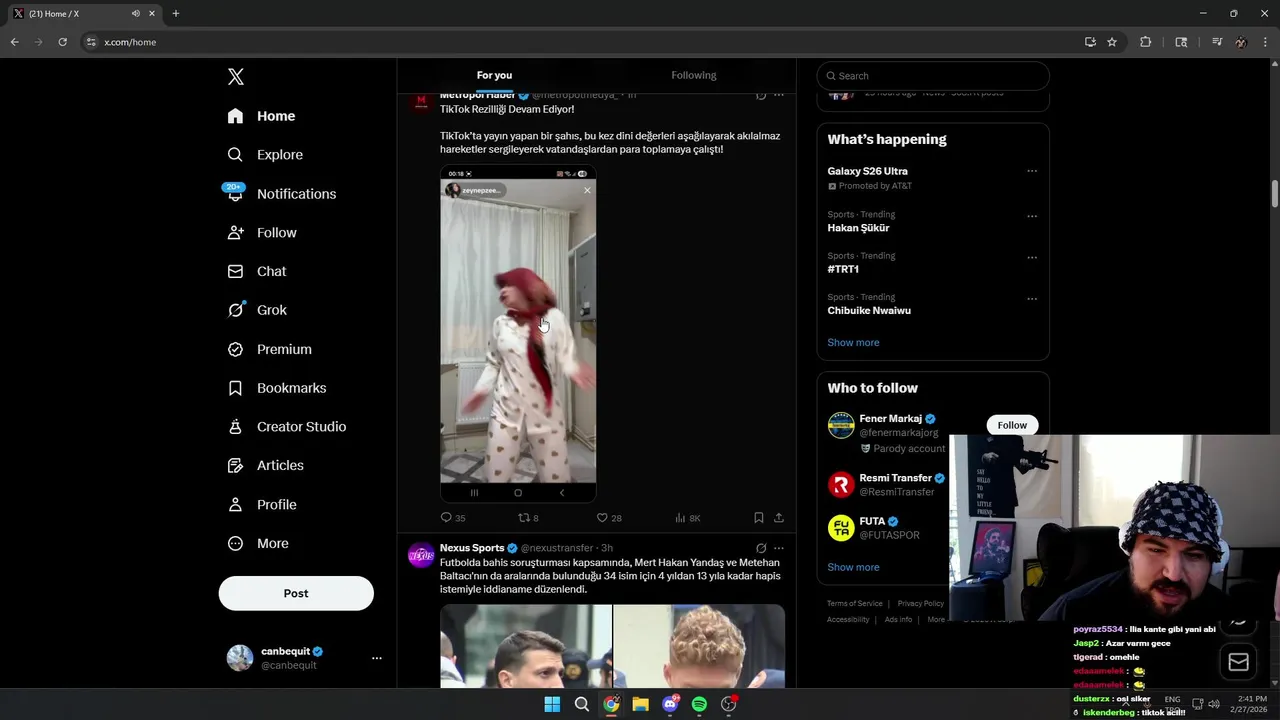Open File Explorer from the taskbar
This screenshot has height=720, width=1280.
coord(640,705)
